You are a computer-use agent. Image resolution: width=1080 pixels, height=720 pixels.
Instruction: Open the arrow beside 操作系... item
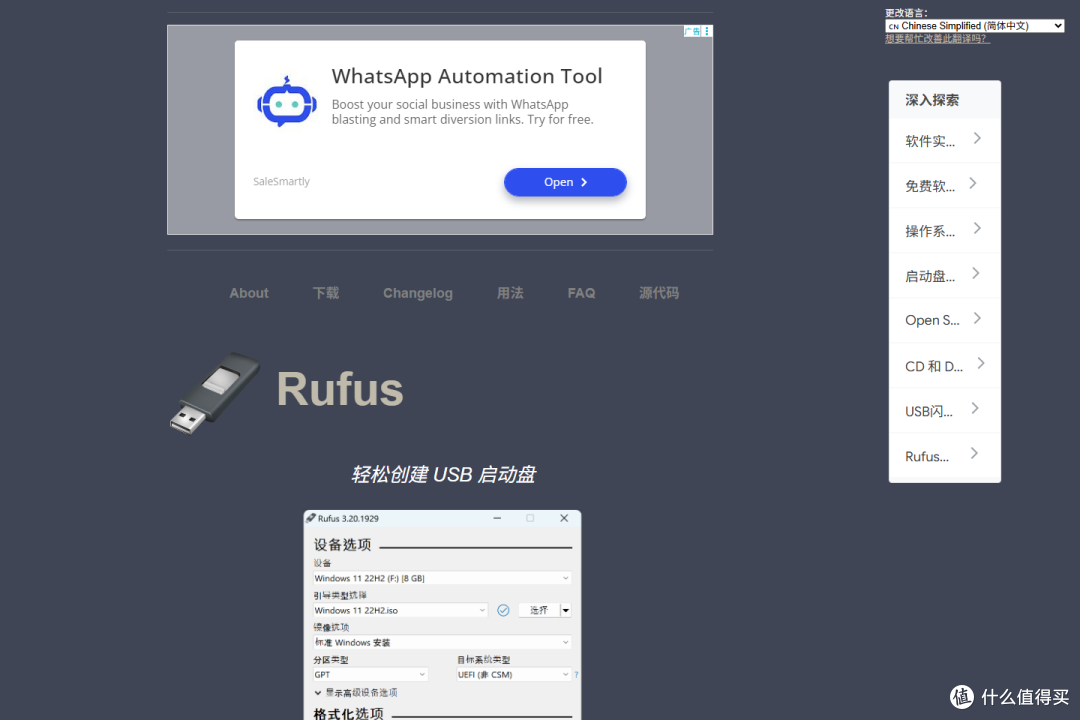(977, 228)
